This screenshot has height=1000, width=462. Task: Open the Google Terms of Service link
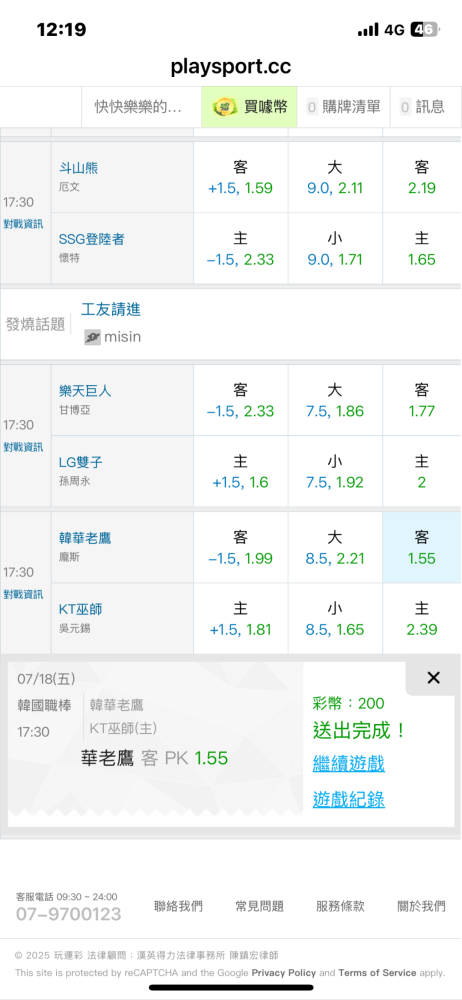pos(377,973)
